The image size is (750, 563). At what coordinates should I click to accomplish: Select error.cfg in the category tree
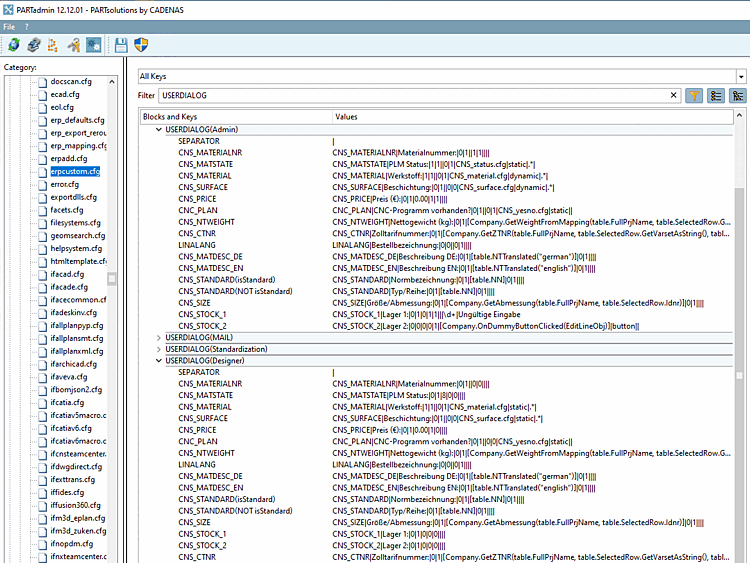tap(65, 184)
